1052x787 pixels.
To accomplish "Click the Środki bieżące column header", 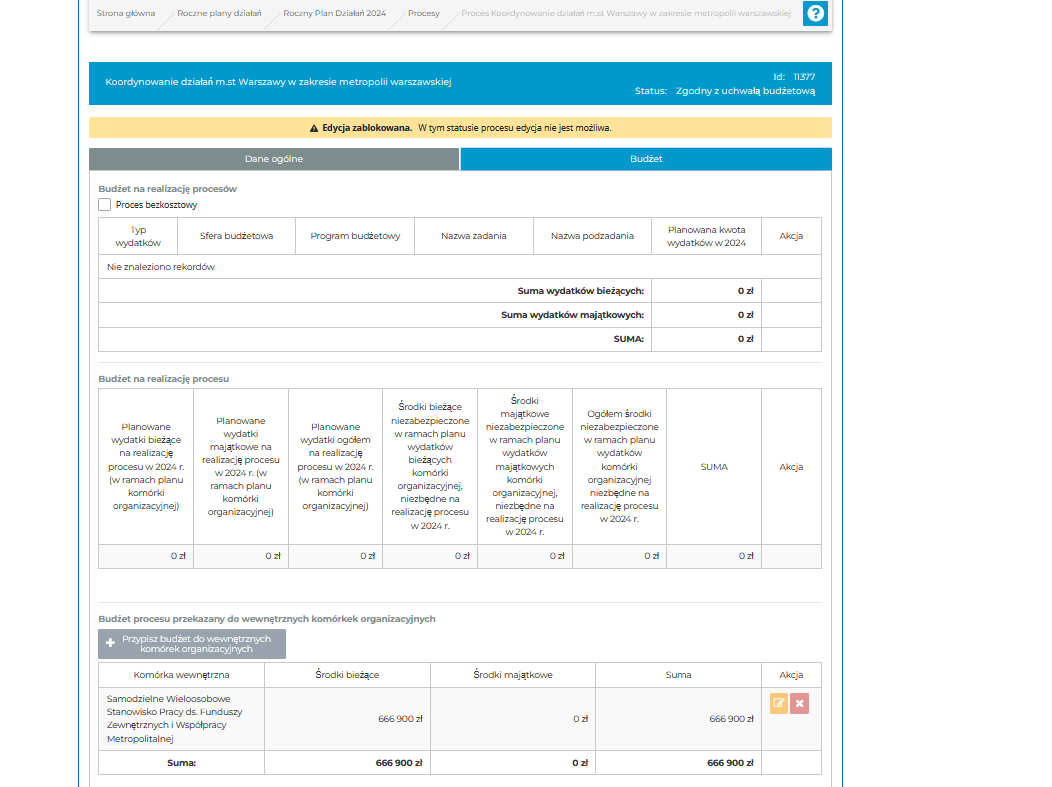I will [347, 675].
